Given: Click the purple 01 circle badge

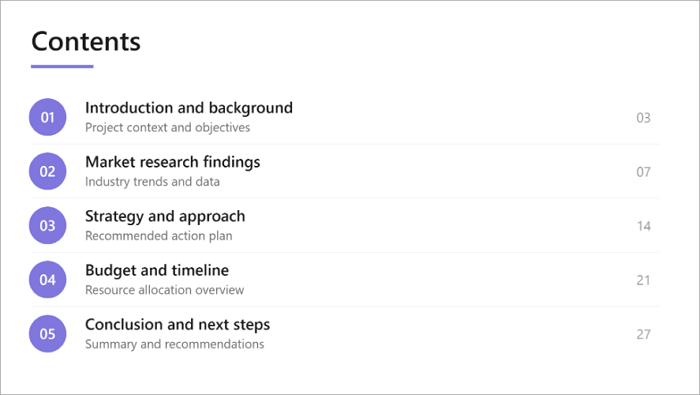Looking at the screenshot, I should tap(48, 117).
